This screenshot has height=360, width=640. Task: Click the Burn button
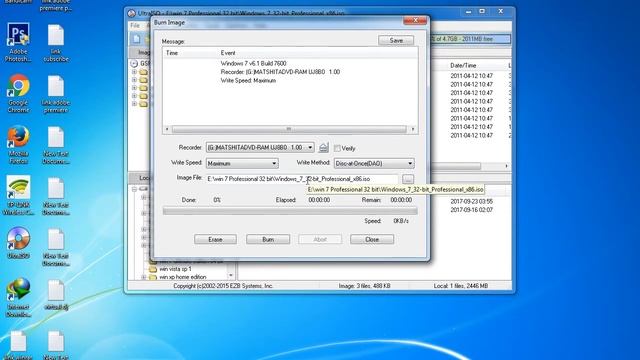point(268,239)
